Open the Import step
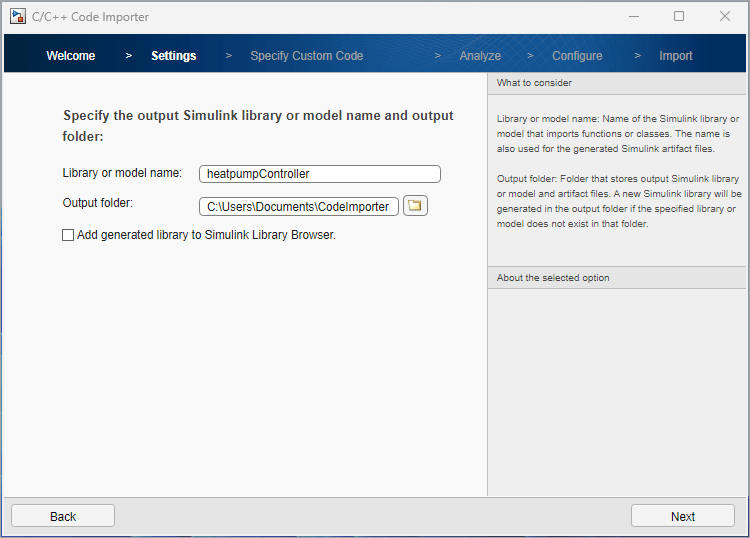Image resolution: width=750 pixels, height=538 pixels. tap(675, 55)
